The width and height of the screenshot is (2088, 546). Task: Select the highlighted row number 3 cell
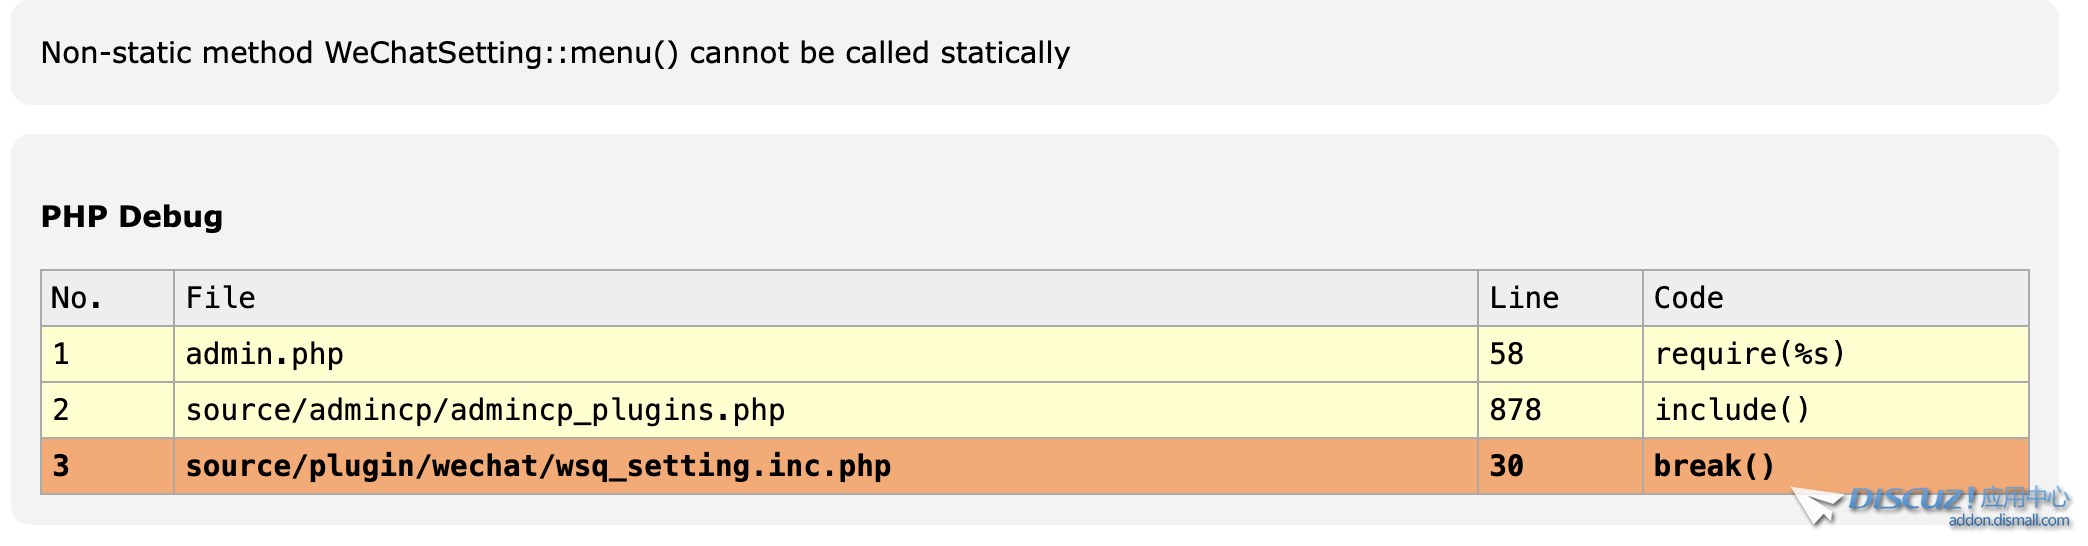click(x=108, y=466)
